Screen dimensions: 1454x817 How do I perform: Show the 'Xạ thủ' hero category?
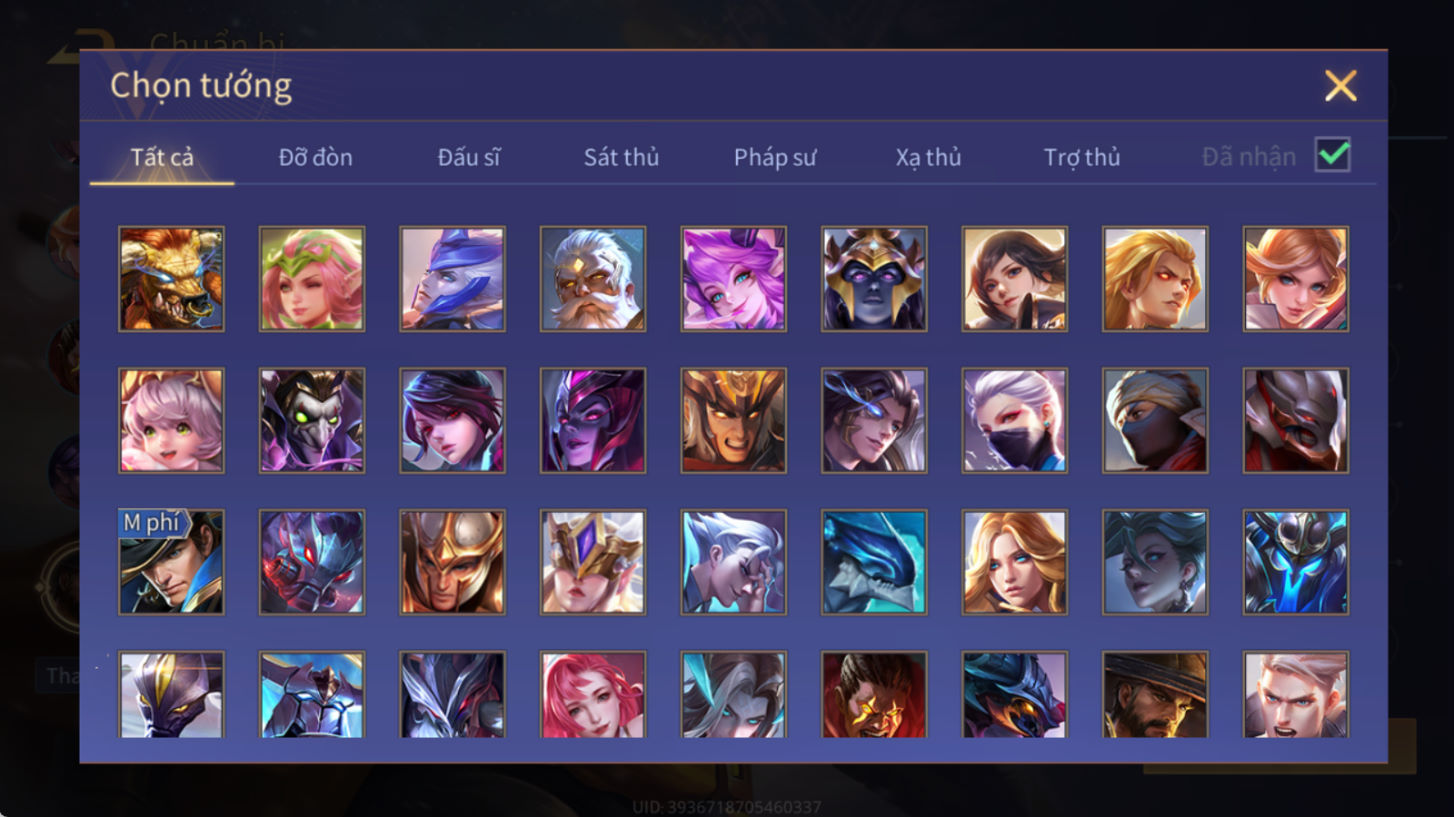click(x=928, y=157)
